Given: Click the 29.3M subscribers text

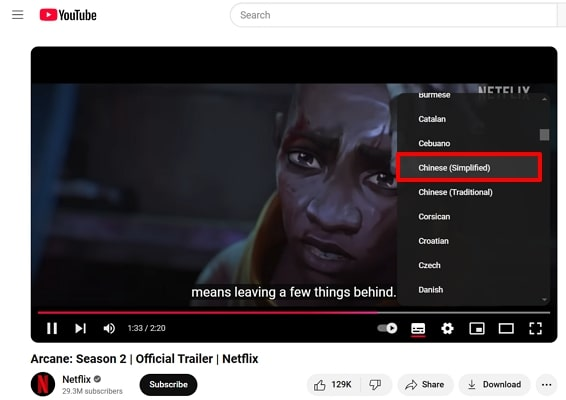Looking at the screenshot, I should [x=92, y=391].
